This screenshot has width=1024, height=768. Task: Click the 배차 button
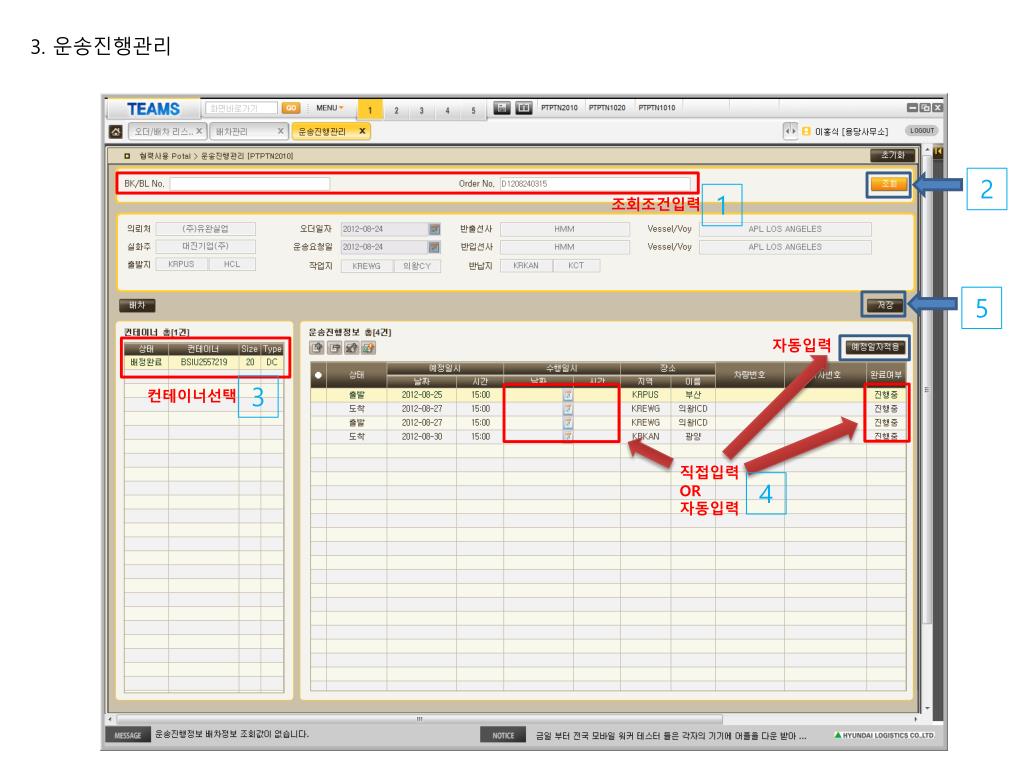tap(137, 305)
